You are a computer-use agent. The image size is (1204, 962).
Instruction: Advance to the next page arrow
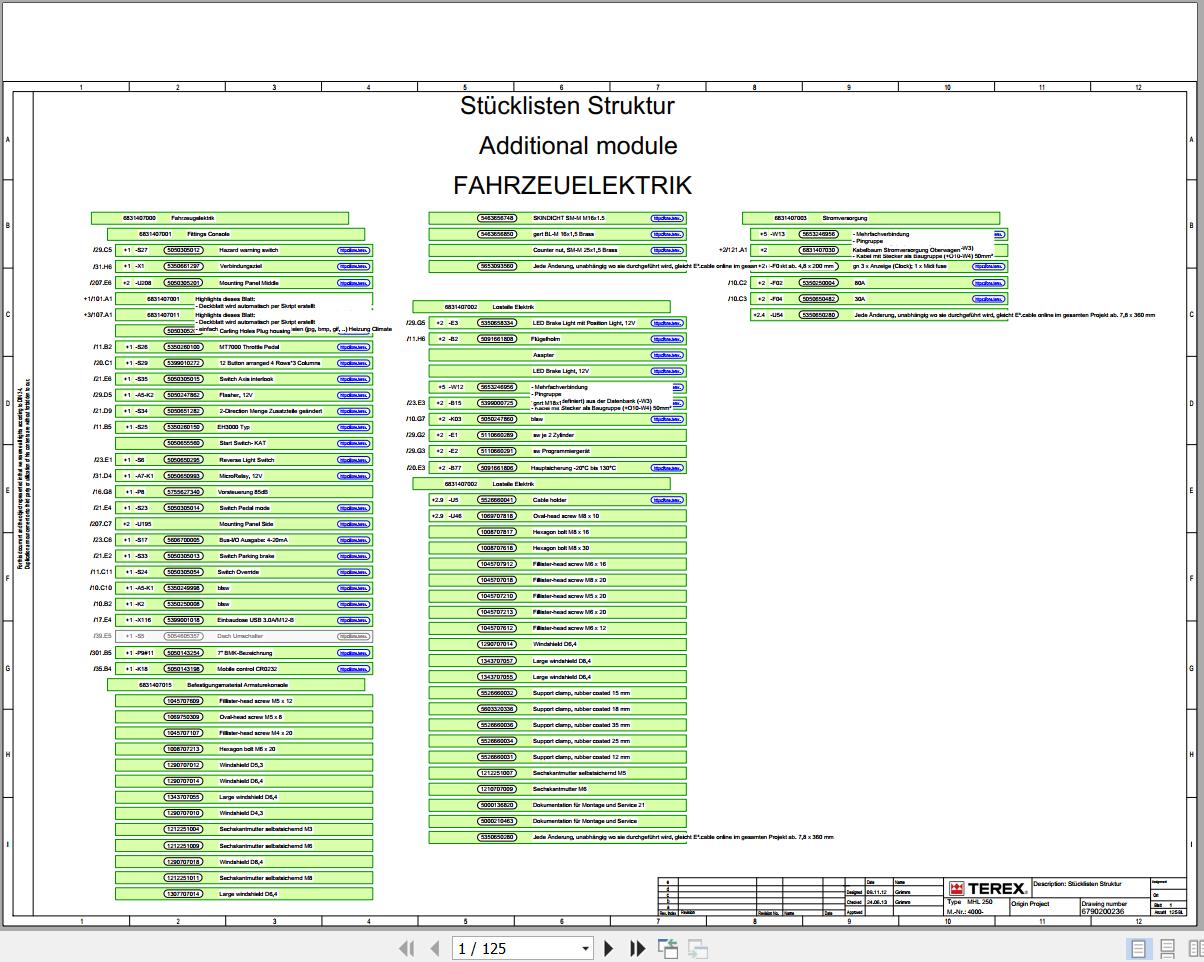[609, 948]
